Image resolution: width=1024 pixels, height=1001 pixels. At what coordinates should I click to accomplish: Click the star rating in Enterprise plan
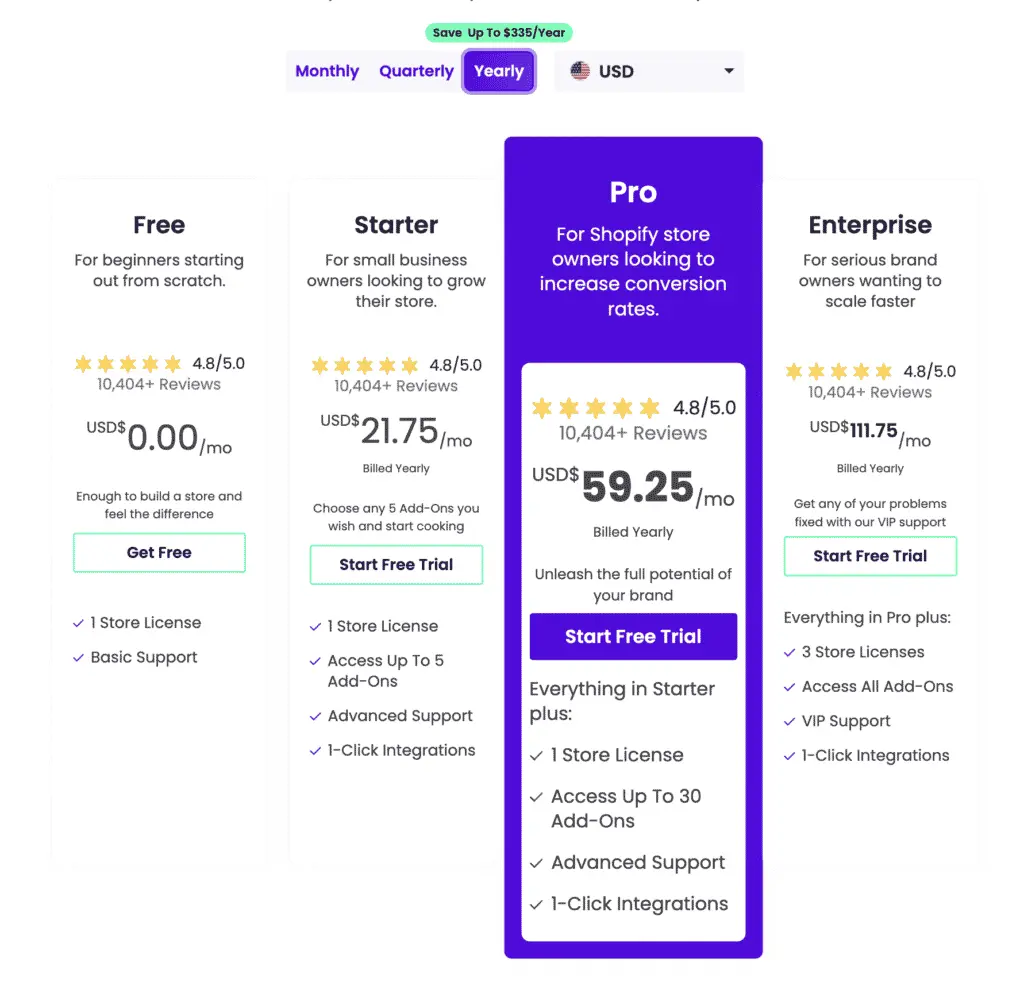coord(839,371)
